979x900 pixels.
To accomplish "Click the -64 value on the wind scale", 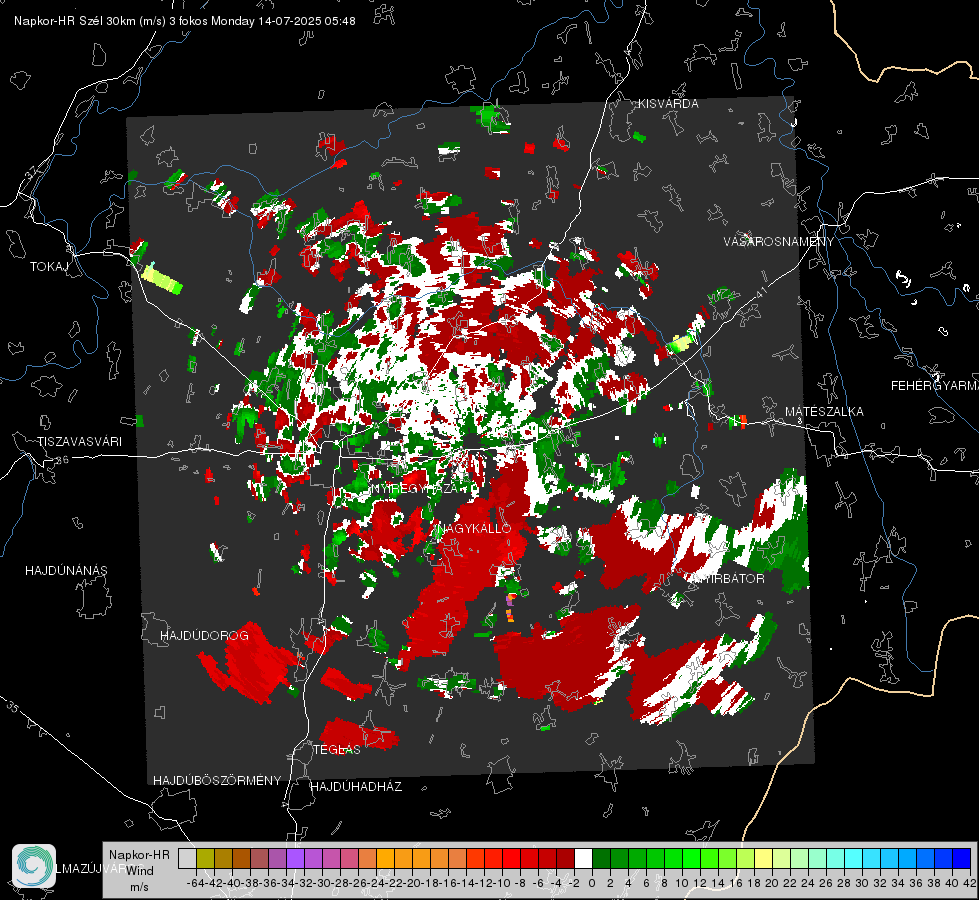I will pos(196,883).
